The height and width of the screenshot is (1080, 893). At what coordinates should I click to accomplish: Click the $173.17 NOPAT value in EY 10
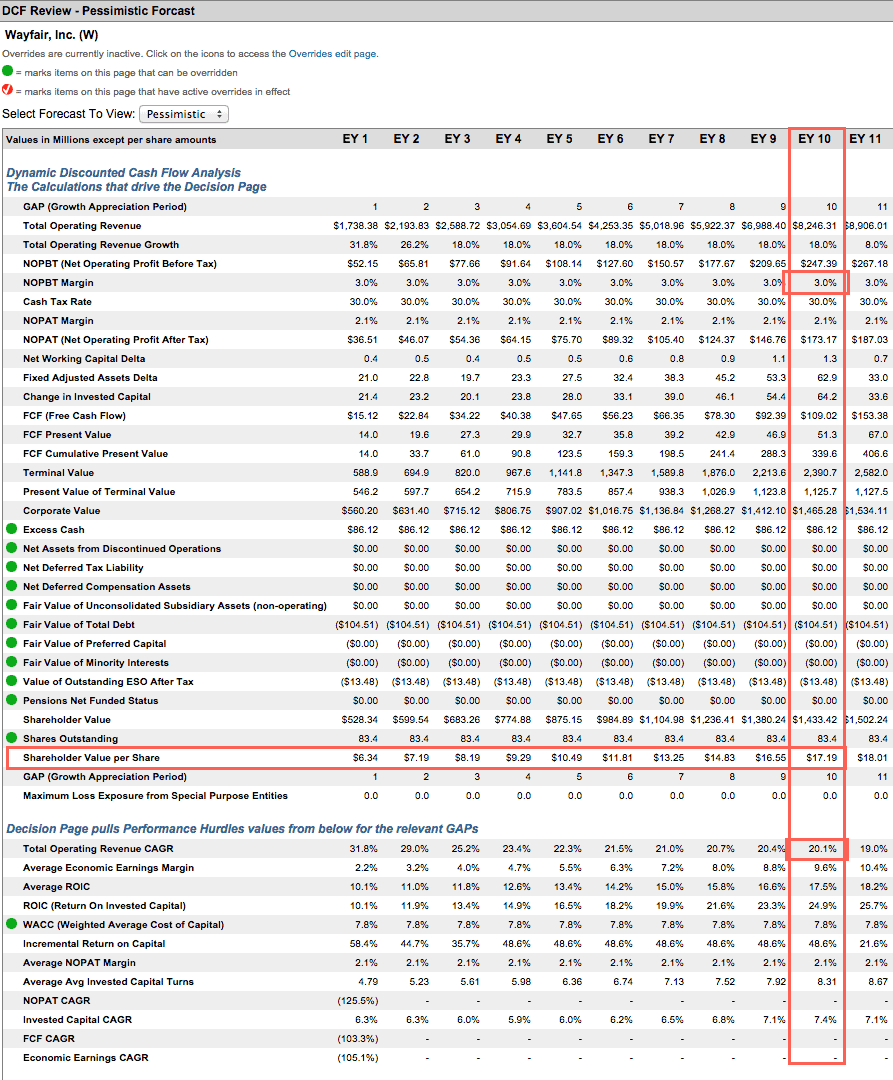point(819,340)
